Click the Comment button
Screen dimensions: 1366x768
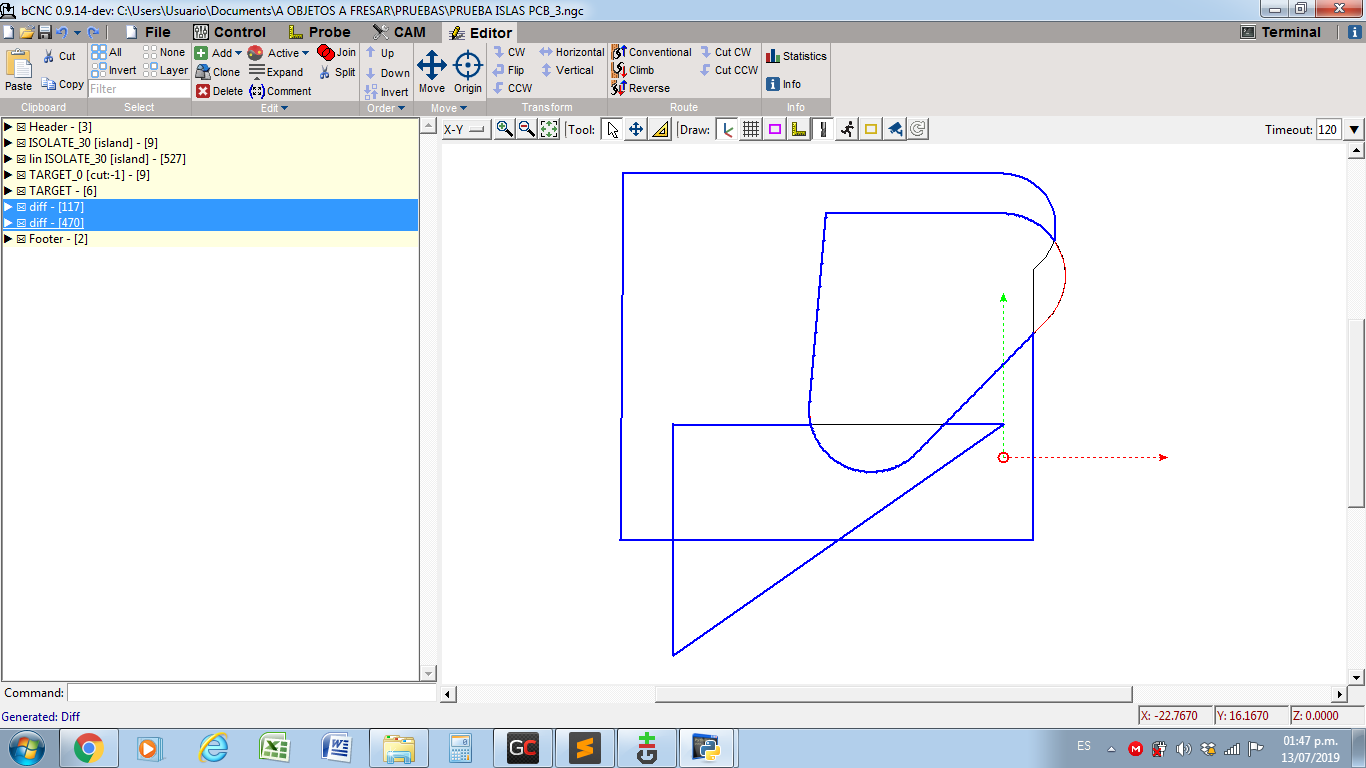click(x=280, y=91)
